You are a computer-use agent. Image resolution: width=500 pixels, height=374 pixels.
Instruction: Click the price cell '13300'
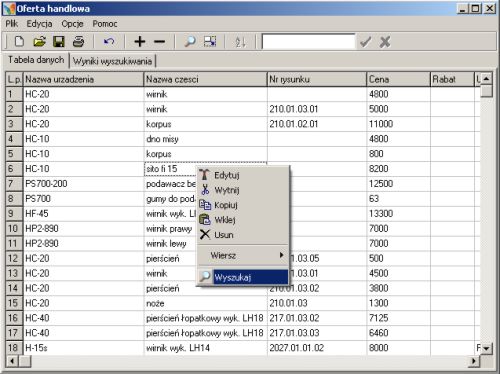point(398,214)
